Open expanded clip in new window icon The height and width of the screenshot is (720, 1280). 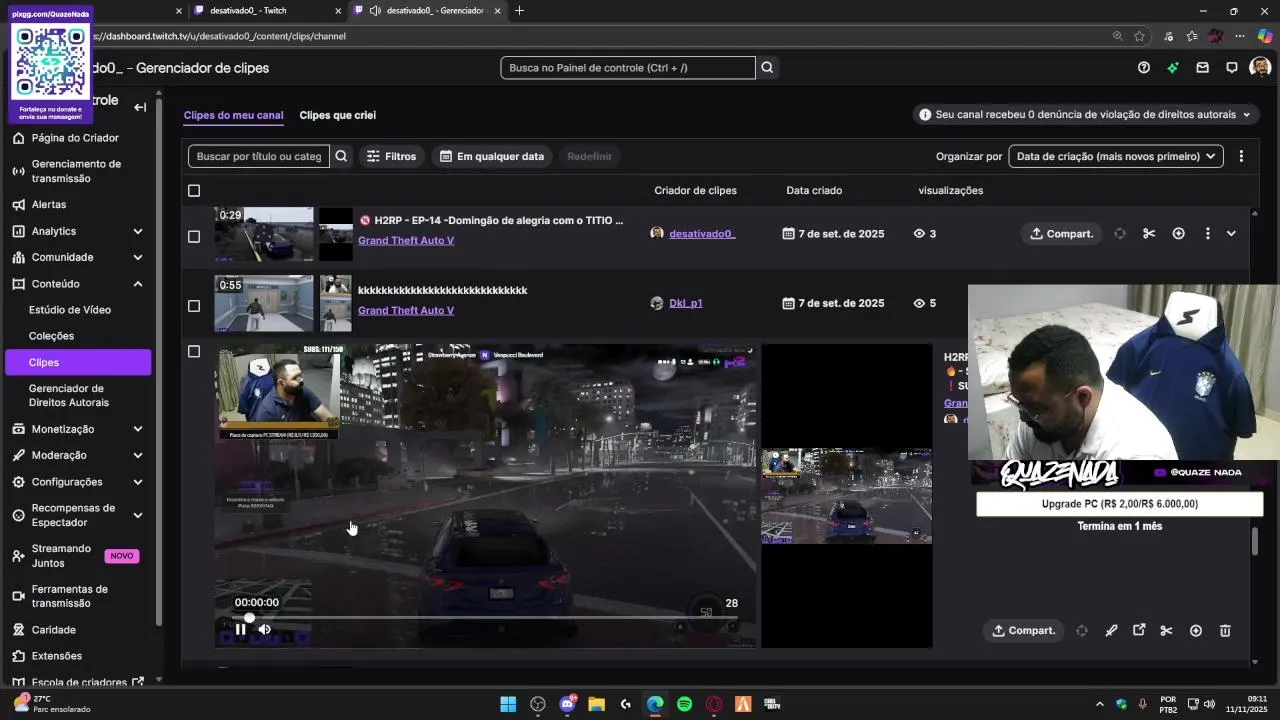(x=1139, y=631)
